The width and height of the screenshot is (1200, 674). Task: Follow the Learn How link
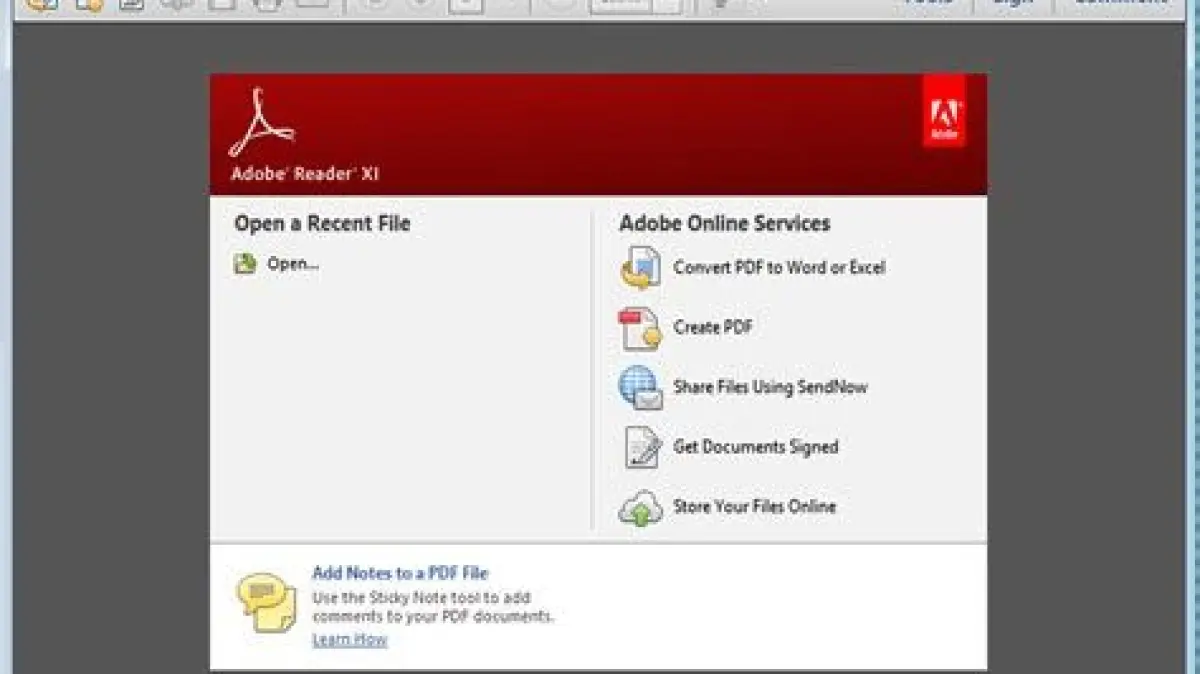pyautogui.click(x=349, y=640)
